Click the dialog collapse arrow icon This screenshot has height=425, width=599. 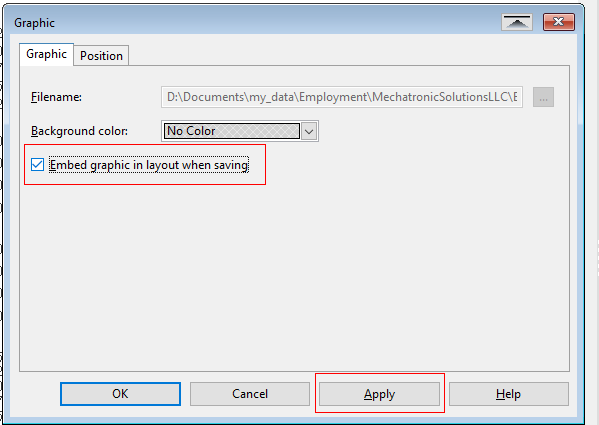517,23
